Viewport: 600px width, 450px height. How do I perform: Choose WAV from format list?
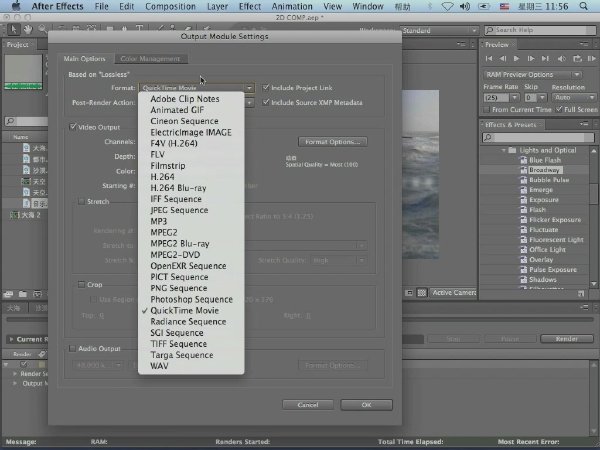[x=191, y=366]
